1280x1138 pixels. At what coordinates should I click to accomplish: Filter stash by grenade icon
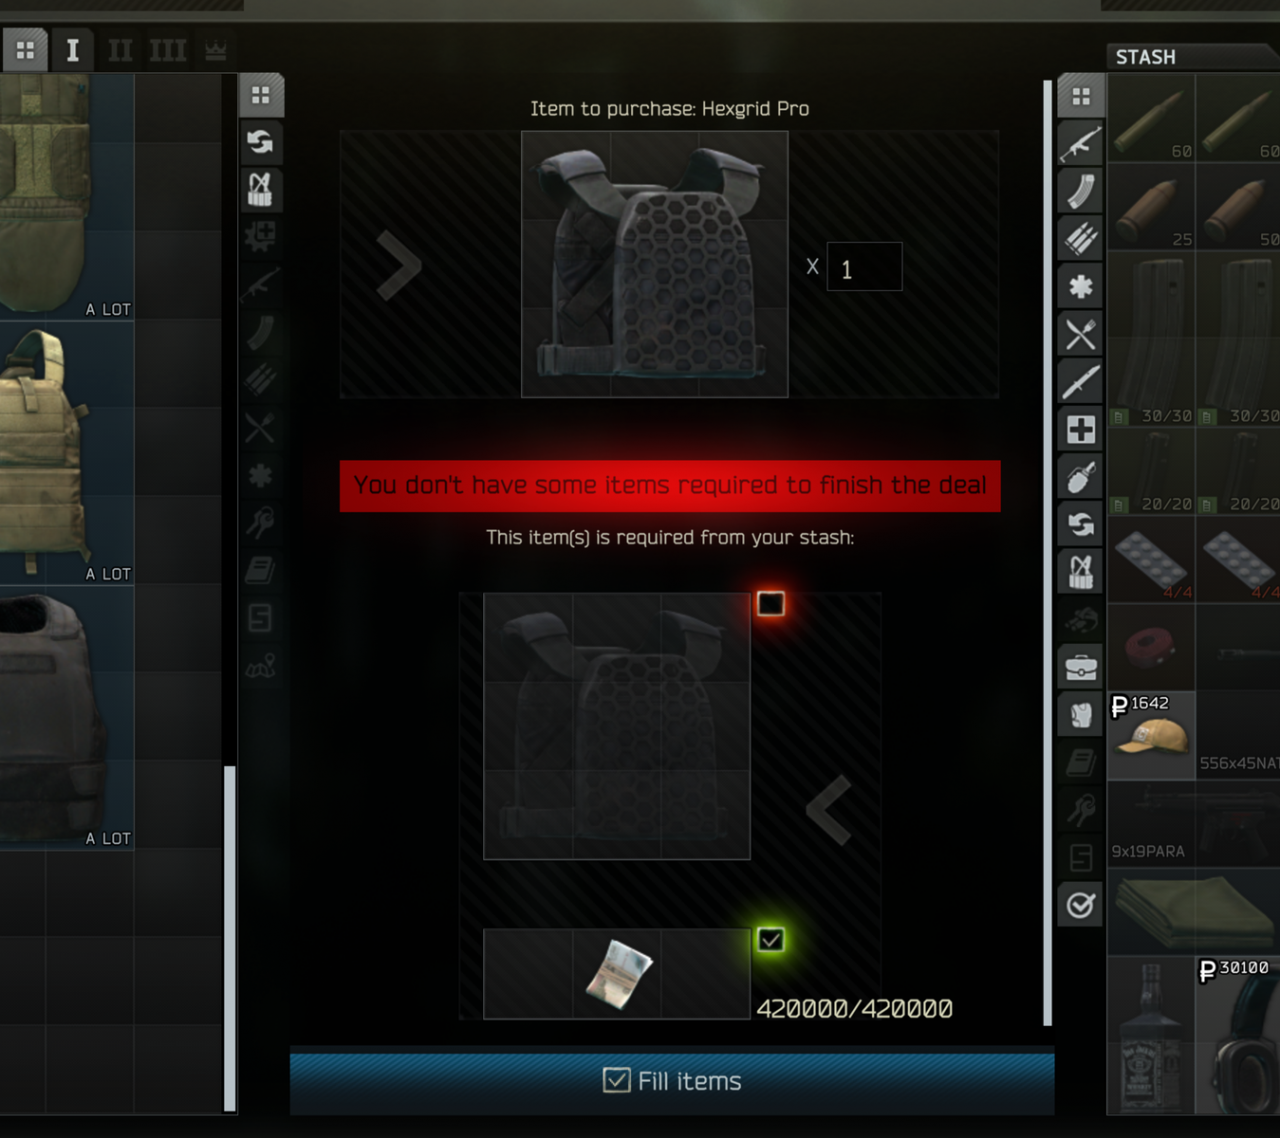click(x=1080, y=478)
